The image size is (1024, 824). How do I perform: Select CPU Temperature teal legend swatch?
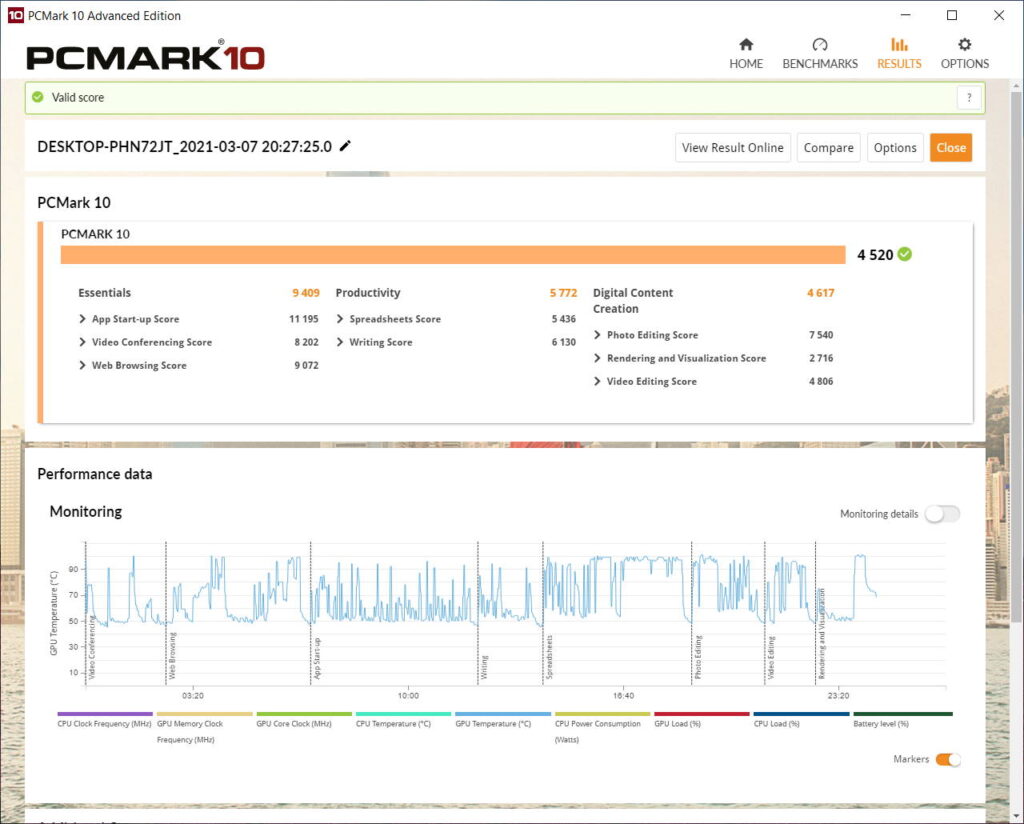403,714
